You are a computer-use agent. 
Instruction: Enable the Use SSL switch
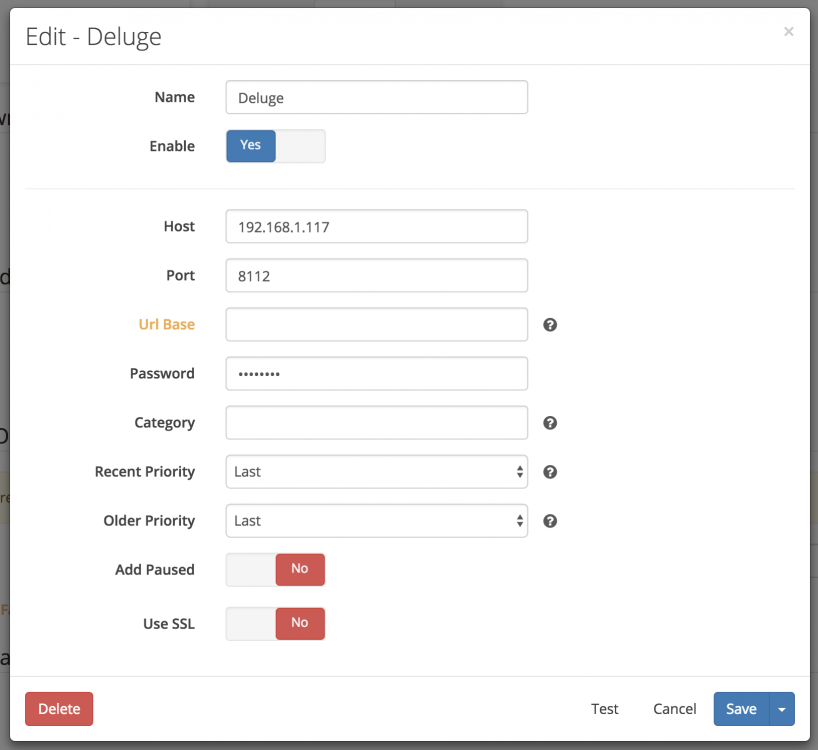[275, 624]
